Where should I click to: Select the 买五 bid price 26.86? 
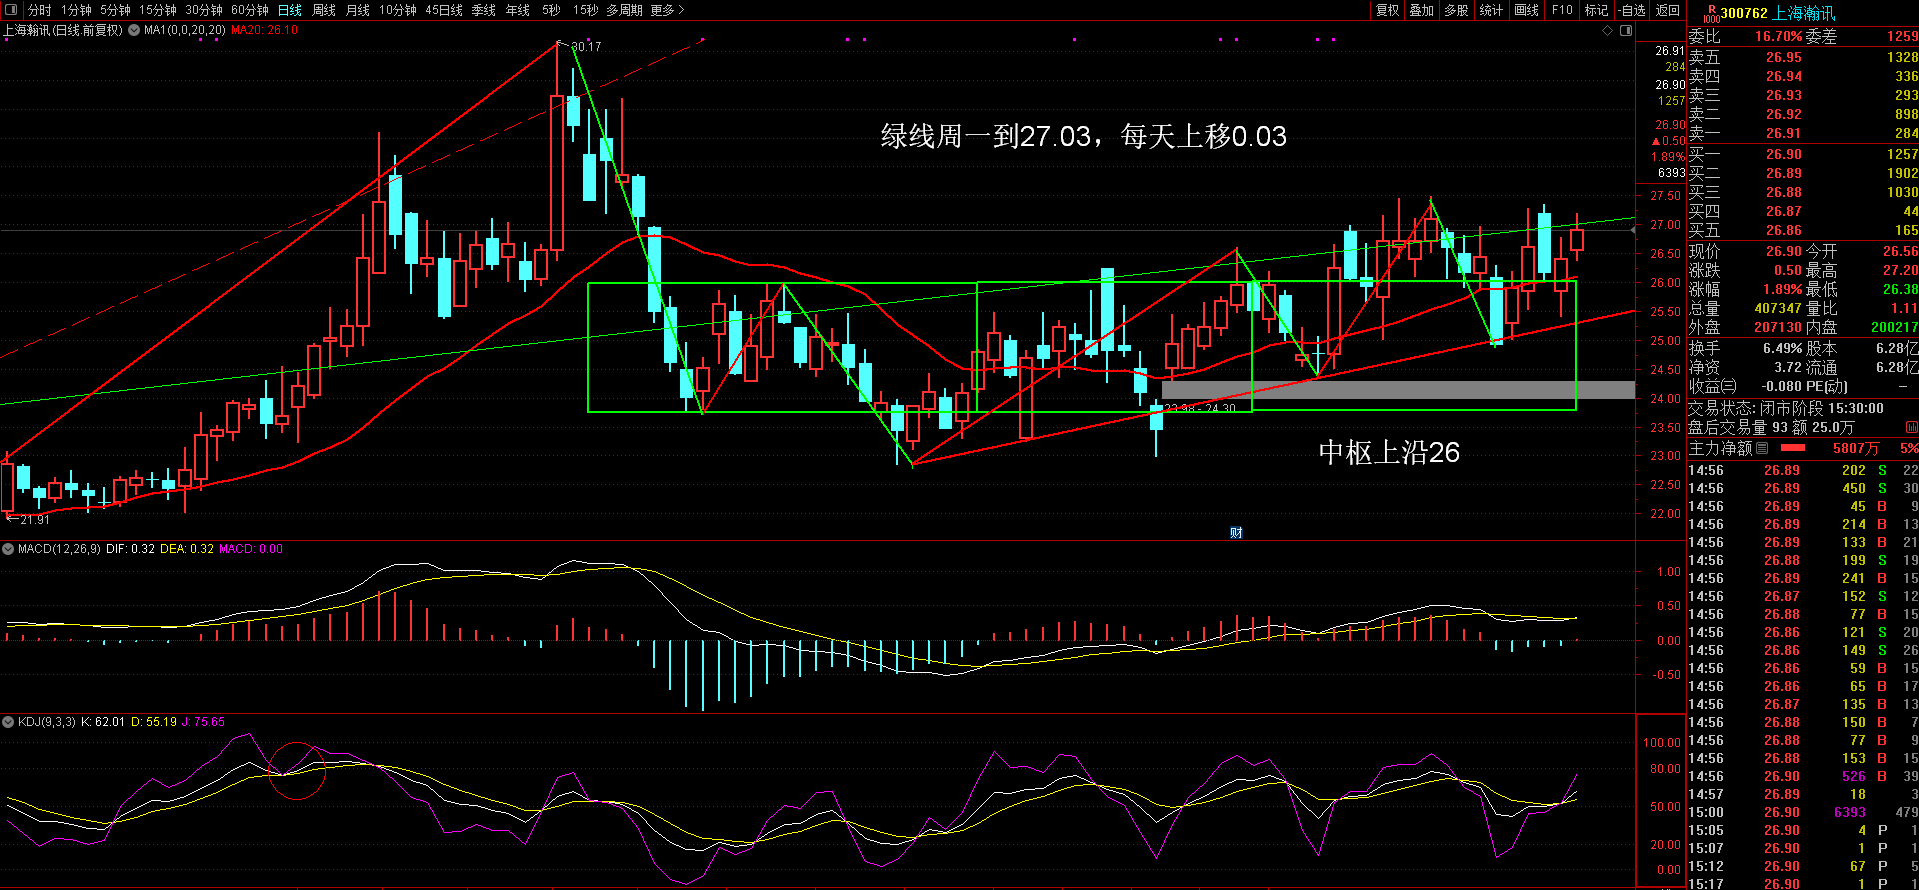(x=1784, y=230)
